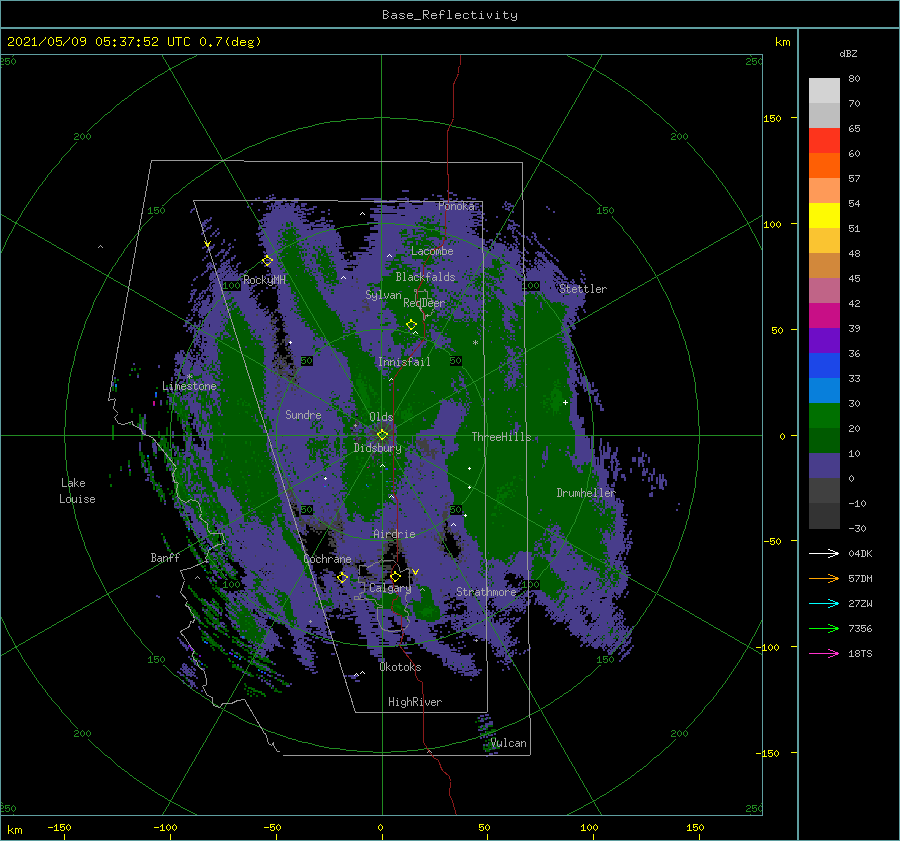
Task: Click the Strathmore label
Action: 486,592
